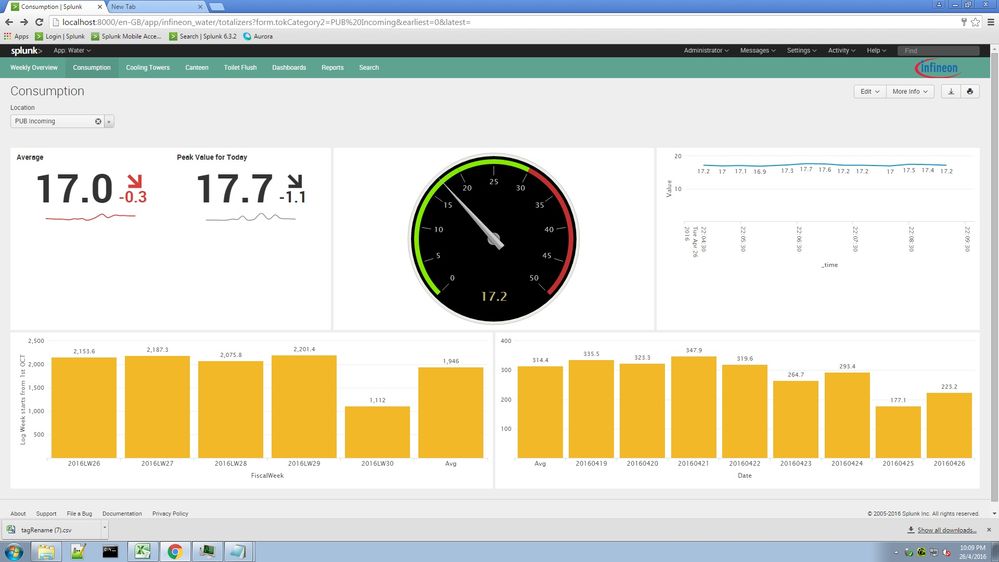Go to the Weekly Overview tab
The height and width of the screenshot is (562, 999).
[x=34, y=68]
